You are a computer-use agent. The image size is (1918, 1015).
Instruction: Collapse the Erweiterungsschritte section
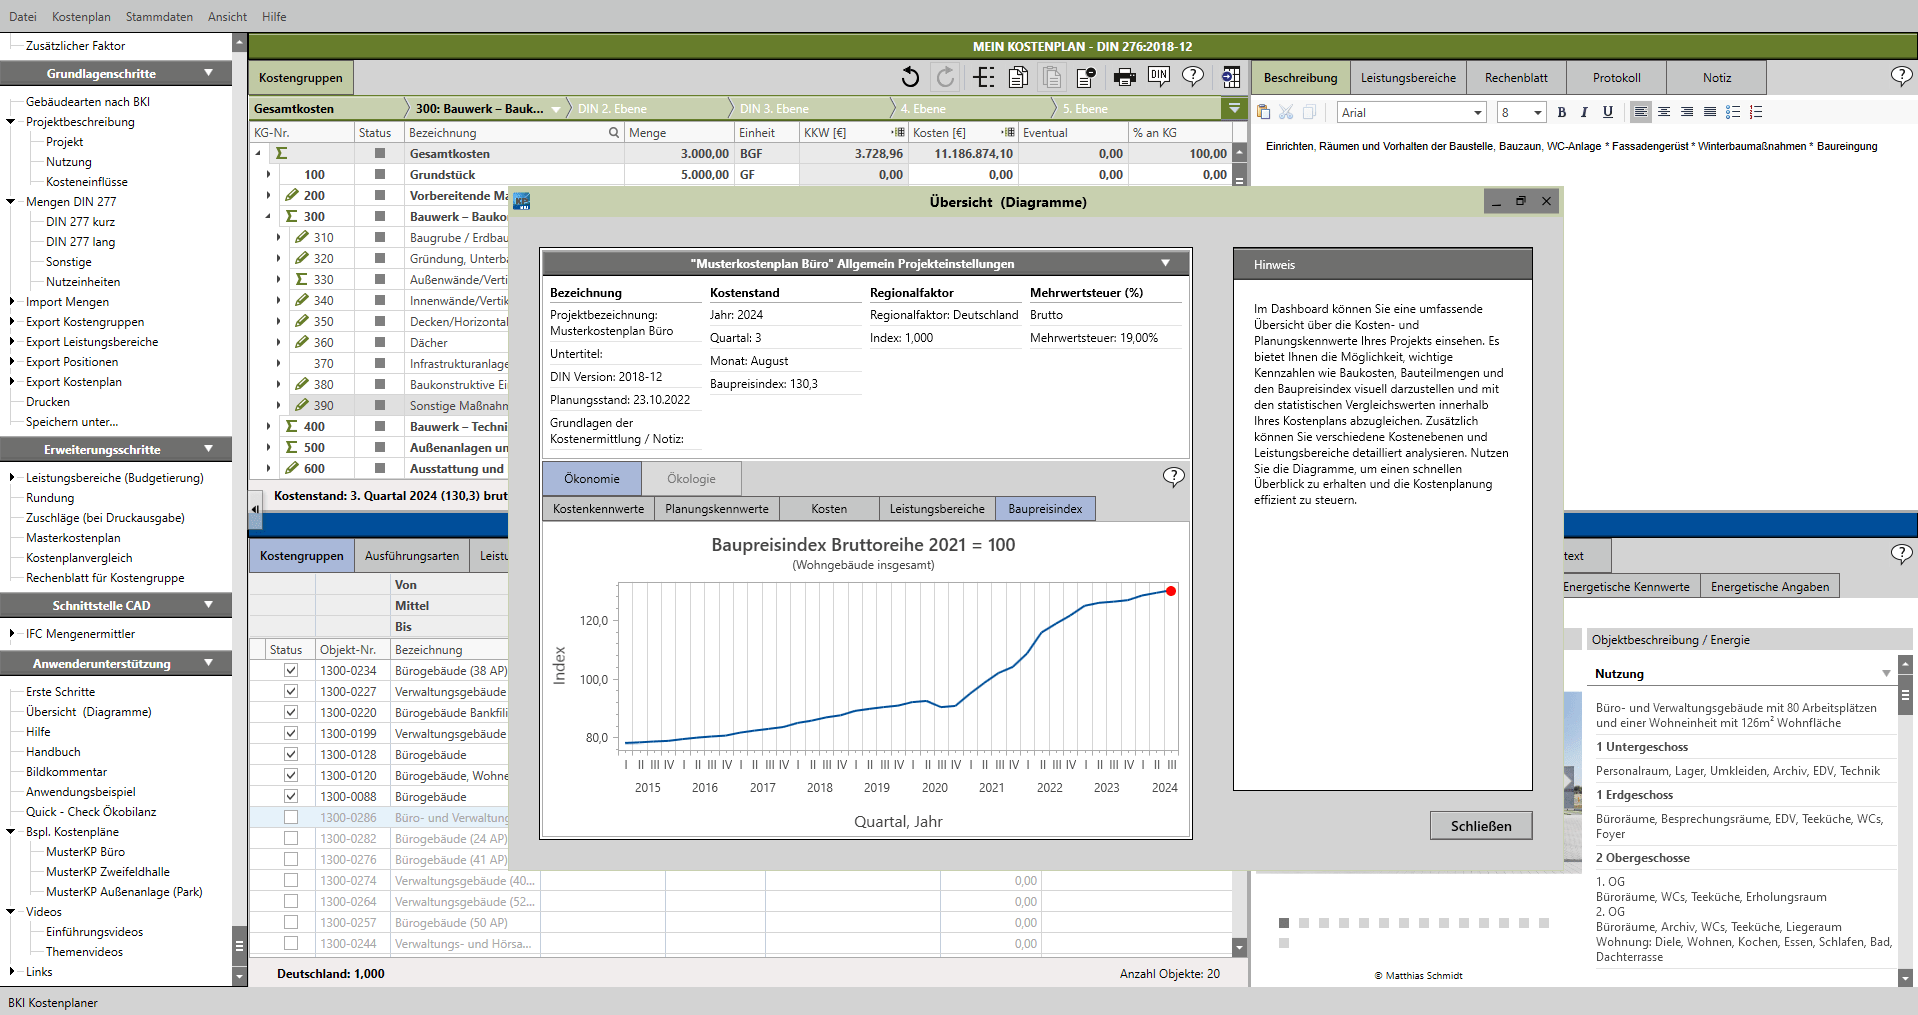point(209,449)
